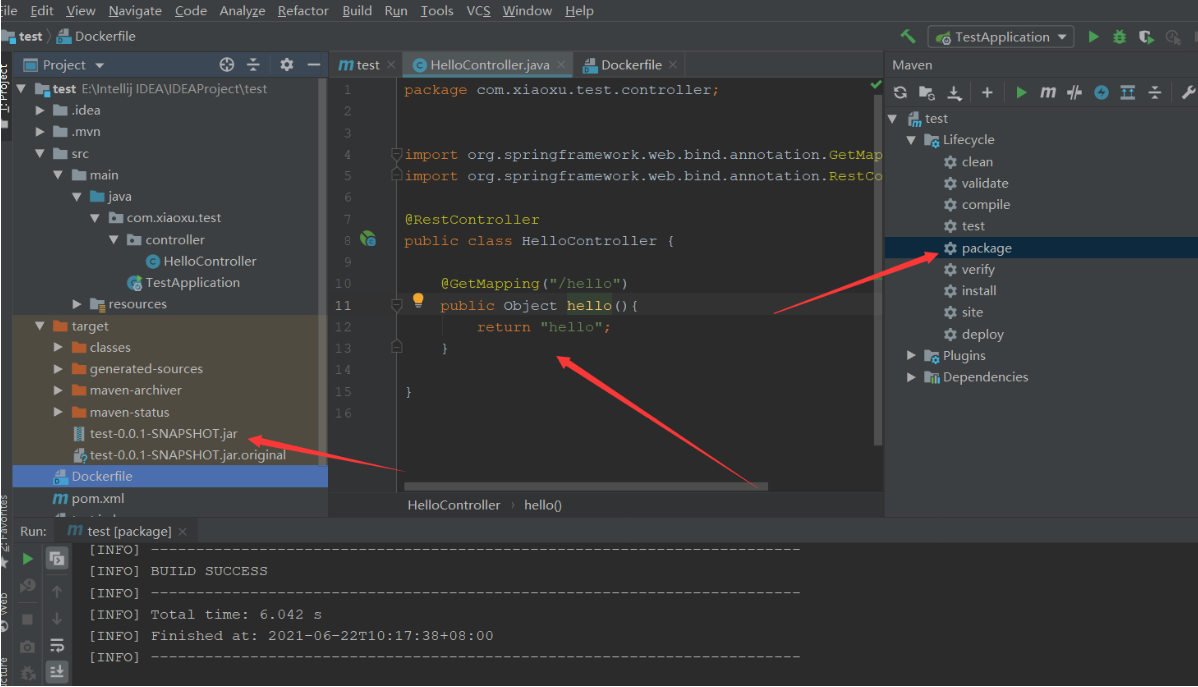This screenshot has width=1198, height=687.
Task: Toggle soft-wrap in Run console
Action: pos(57,646)
